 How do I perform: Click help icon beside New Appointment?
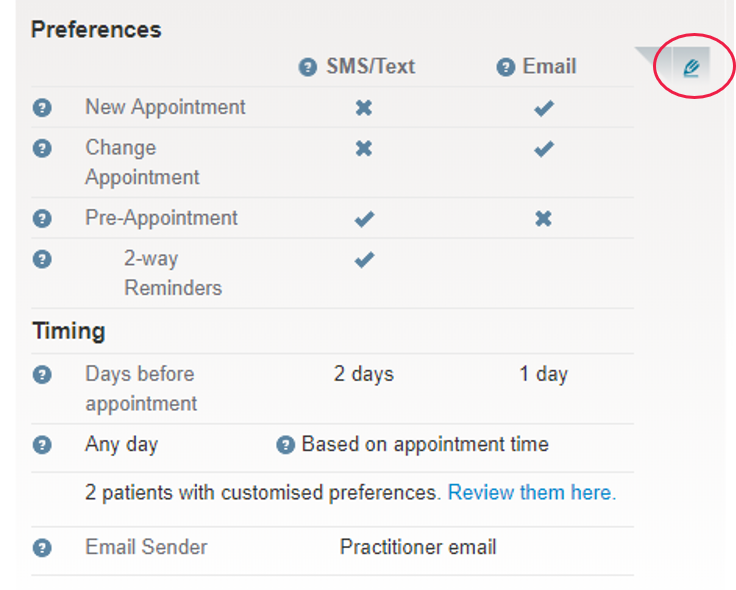coord(42,107)
